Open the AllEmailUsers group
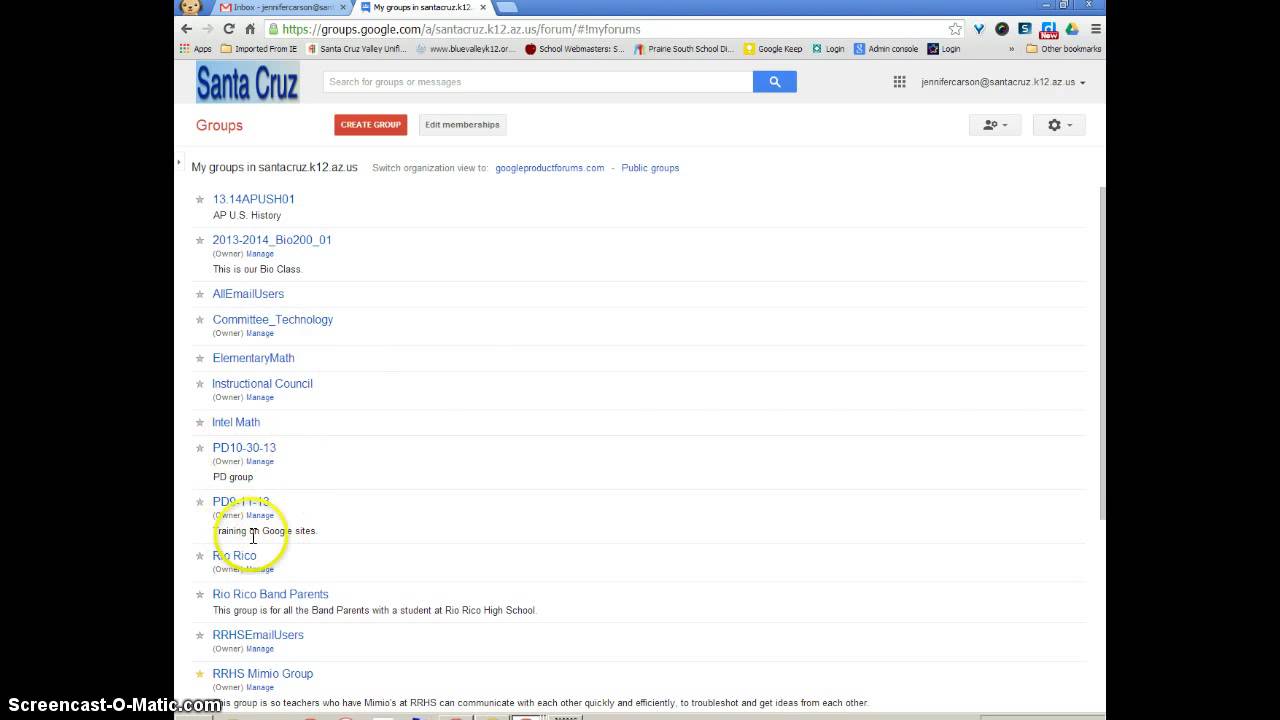Image resolution: width=1280 pixels, height=720 pixels. tap(248, 294)
